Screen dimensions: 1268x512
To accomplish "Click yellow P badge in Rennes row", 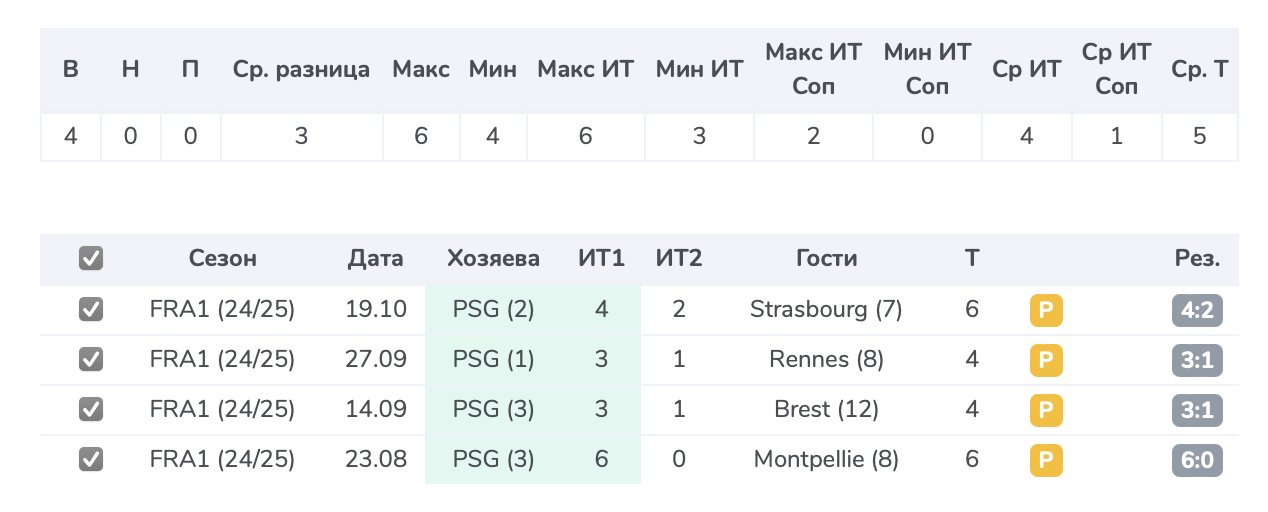I will (x=1046, y=360).
